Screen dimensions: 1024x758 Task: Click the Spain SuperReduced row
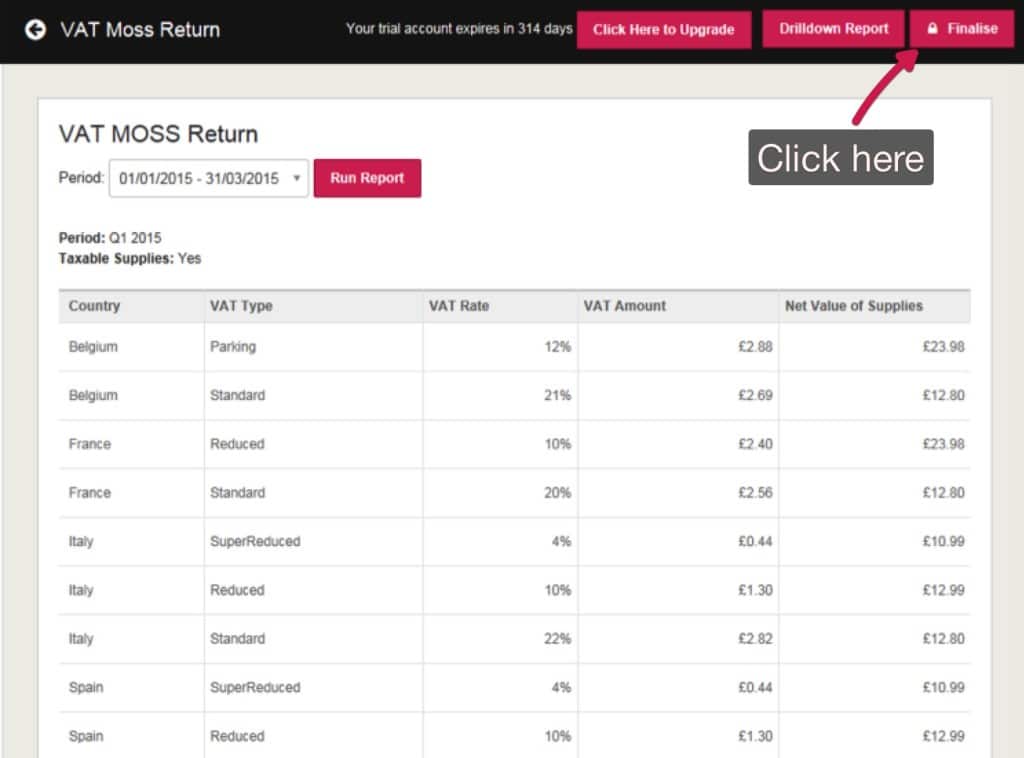[x=254, y=688]
